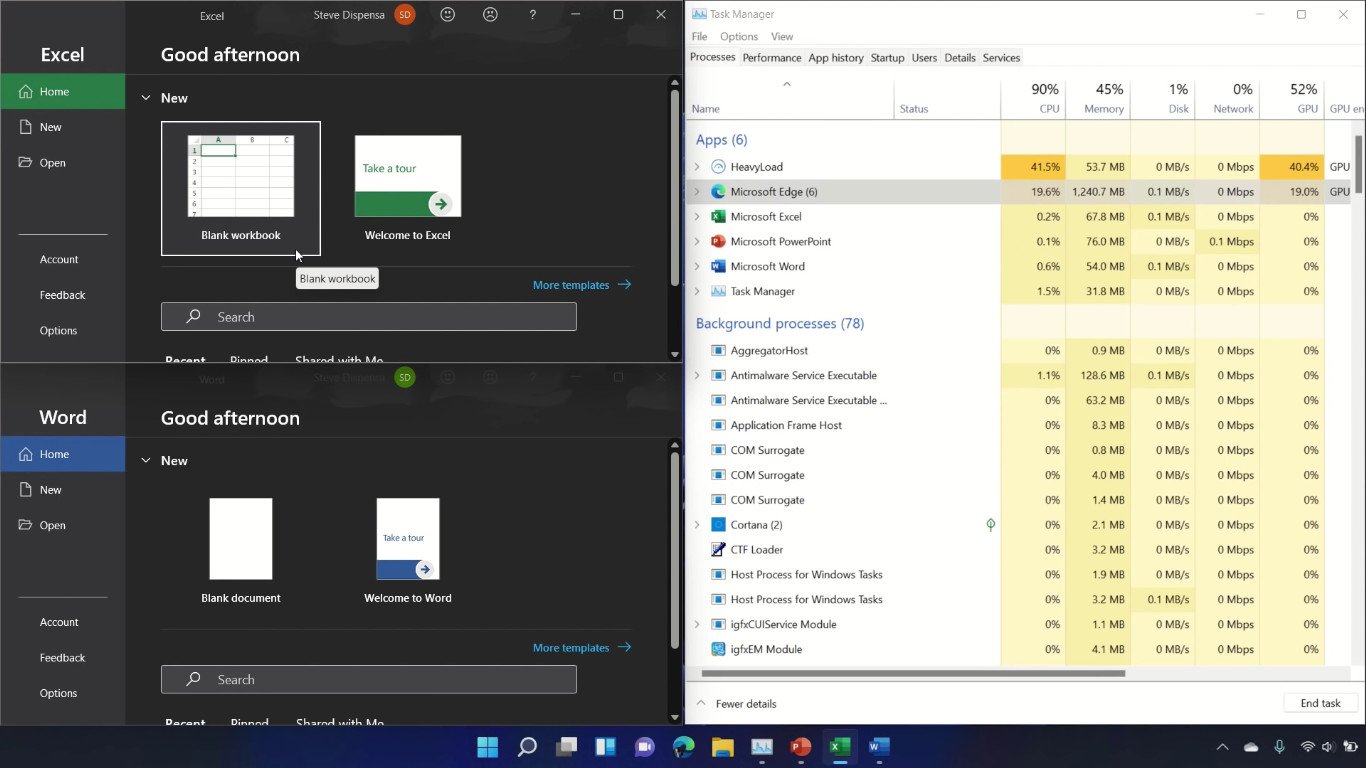
Task: Click the Help question mark in Excel's title bar
Action: click(532, 15)
